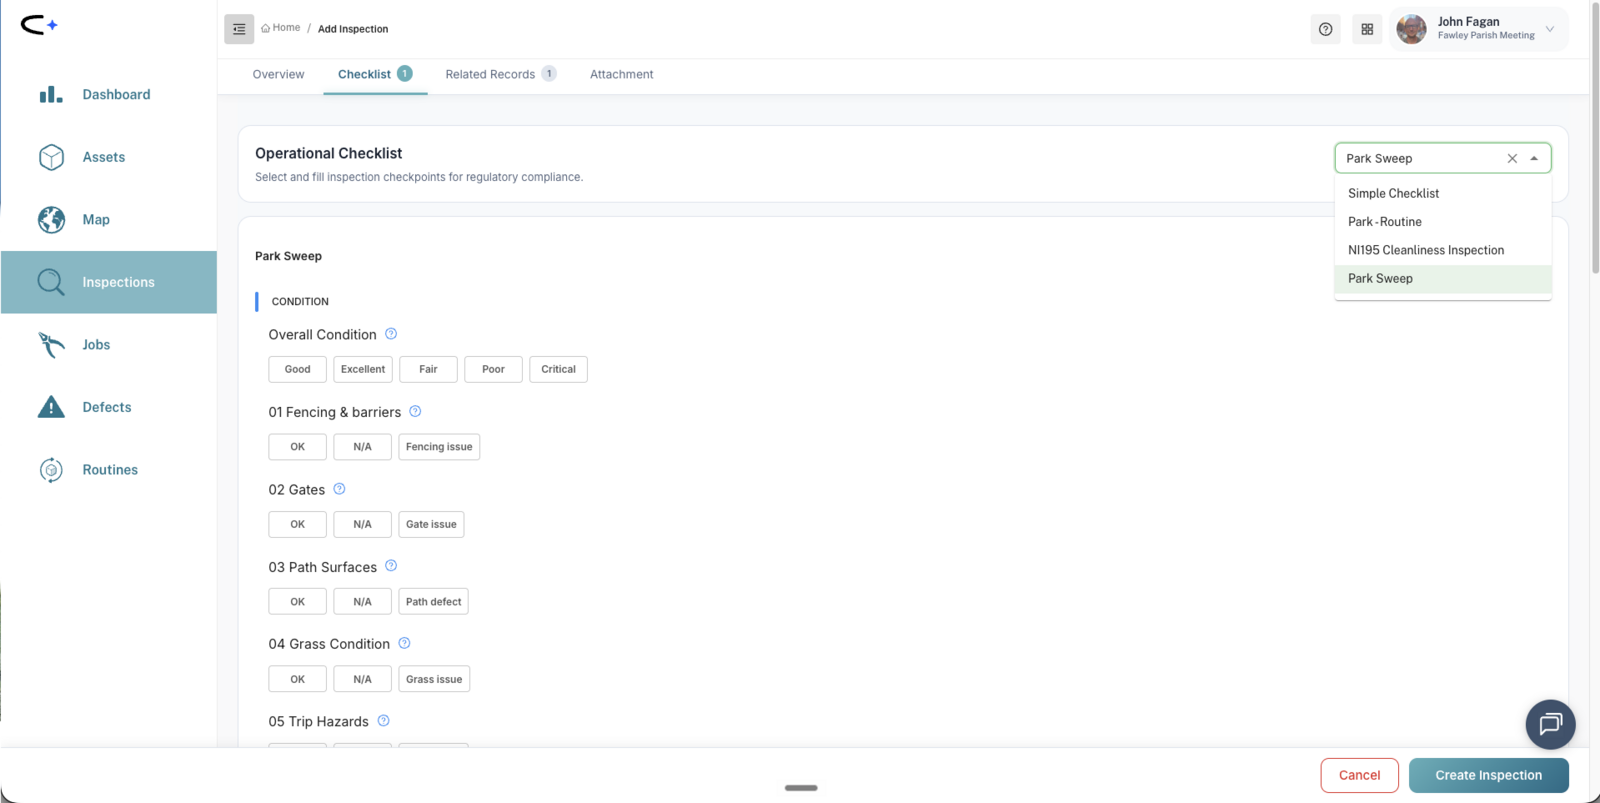The width and height of the screenshot is (1600, 803).
Task: Open the help question mark icon
Action: pos(1325,29)
